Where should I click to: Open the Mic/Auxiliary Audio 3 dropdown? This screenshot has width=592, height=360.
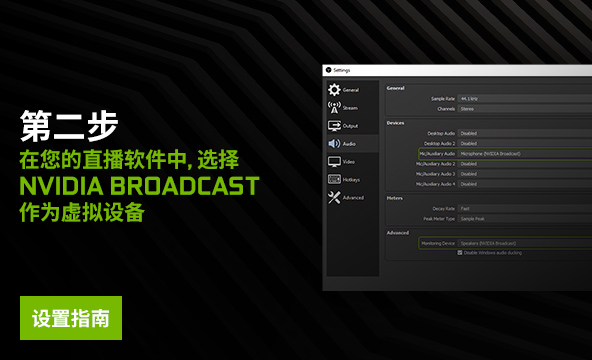(525, 174)
